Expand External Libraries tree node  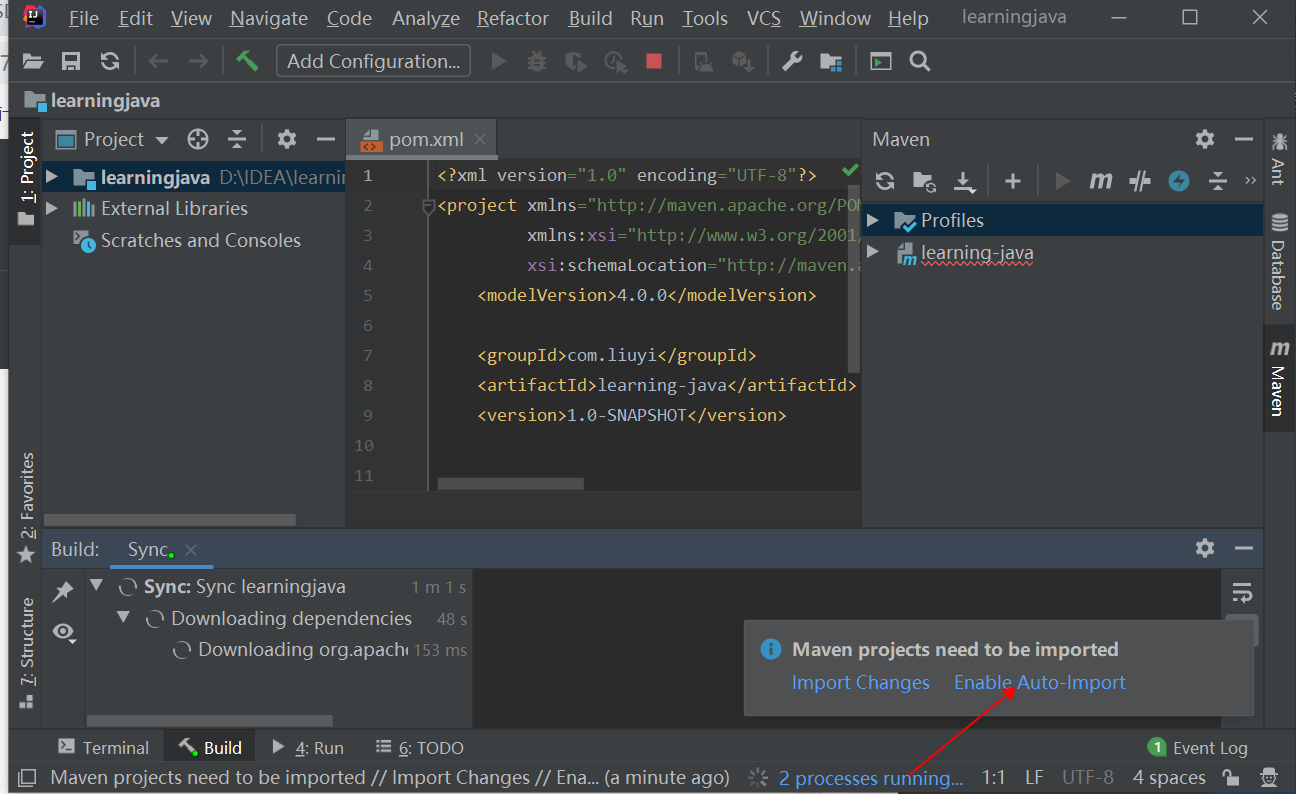(52, 209)
